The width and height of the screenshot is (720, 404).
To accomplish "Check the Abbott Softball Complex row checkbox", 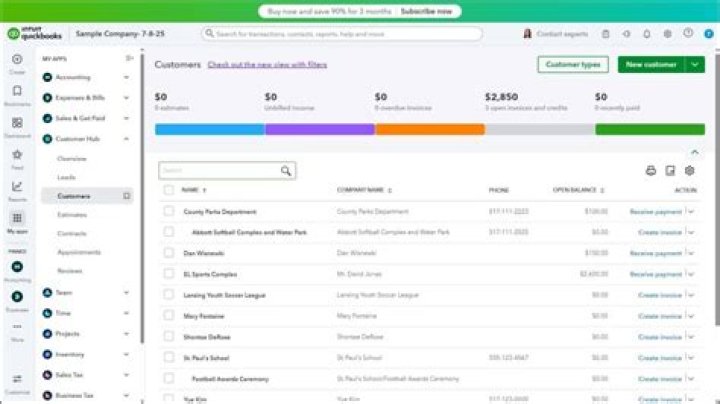I will 169,232.
